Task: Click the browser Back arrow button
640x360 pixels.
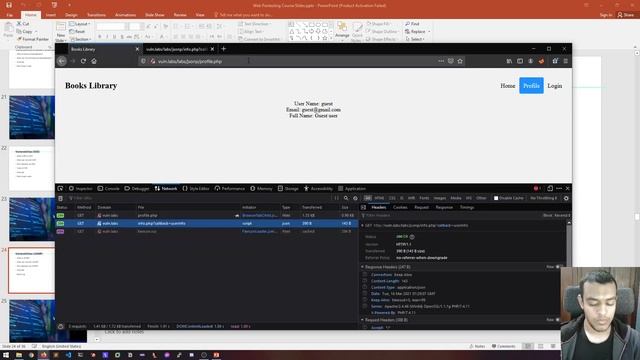Action: tap(62, 61)
